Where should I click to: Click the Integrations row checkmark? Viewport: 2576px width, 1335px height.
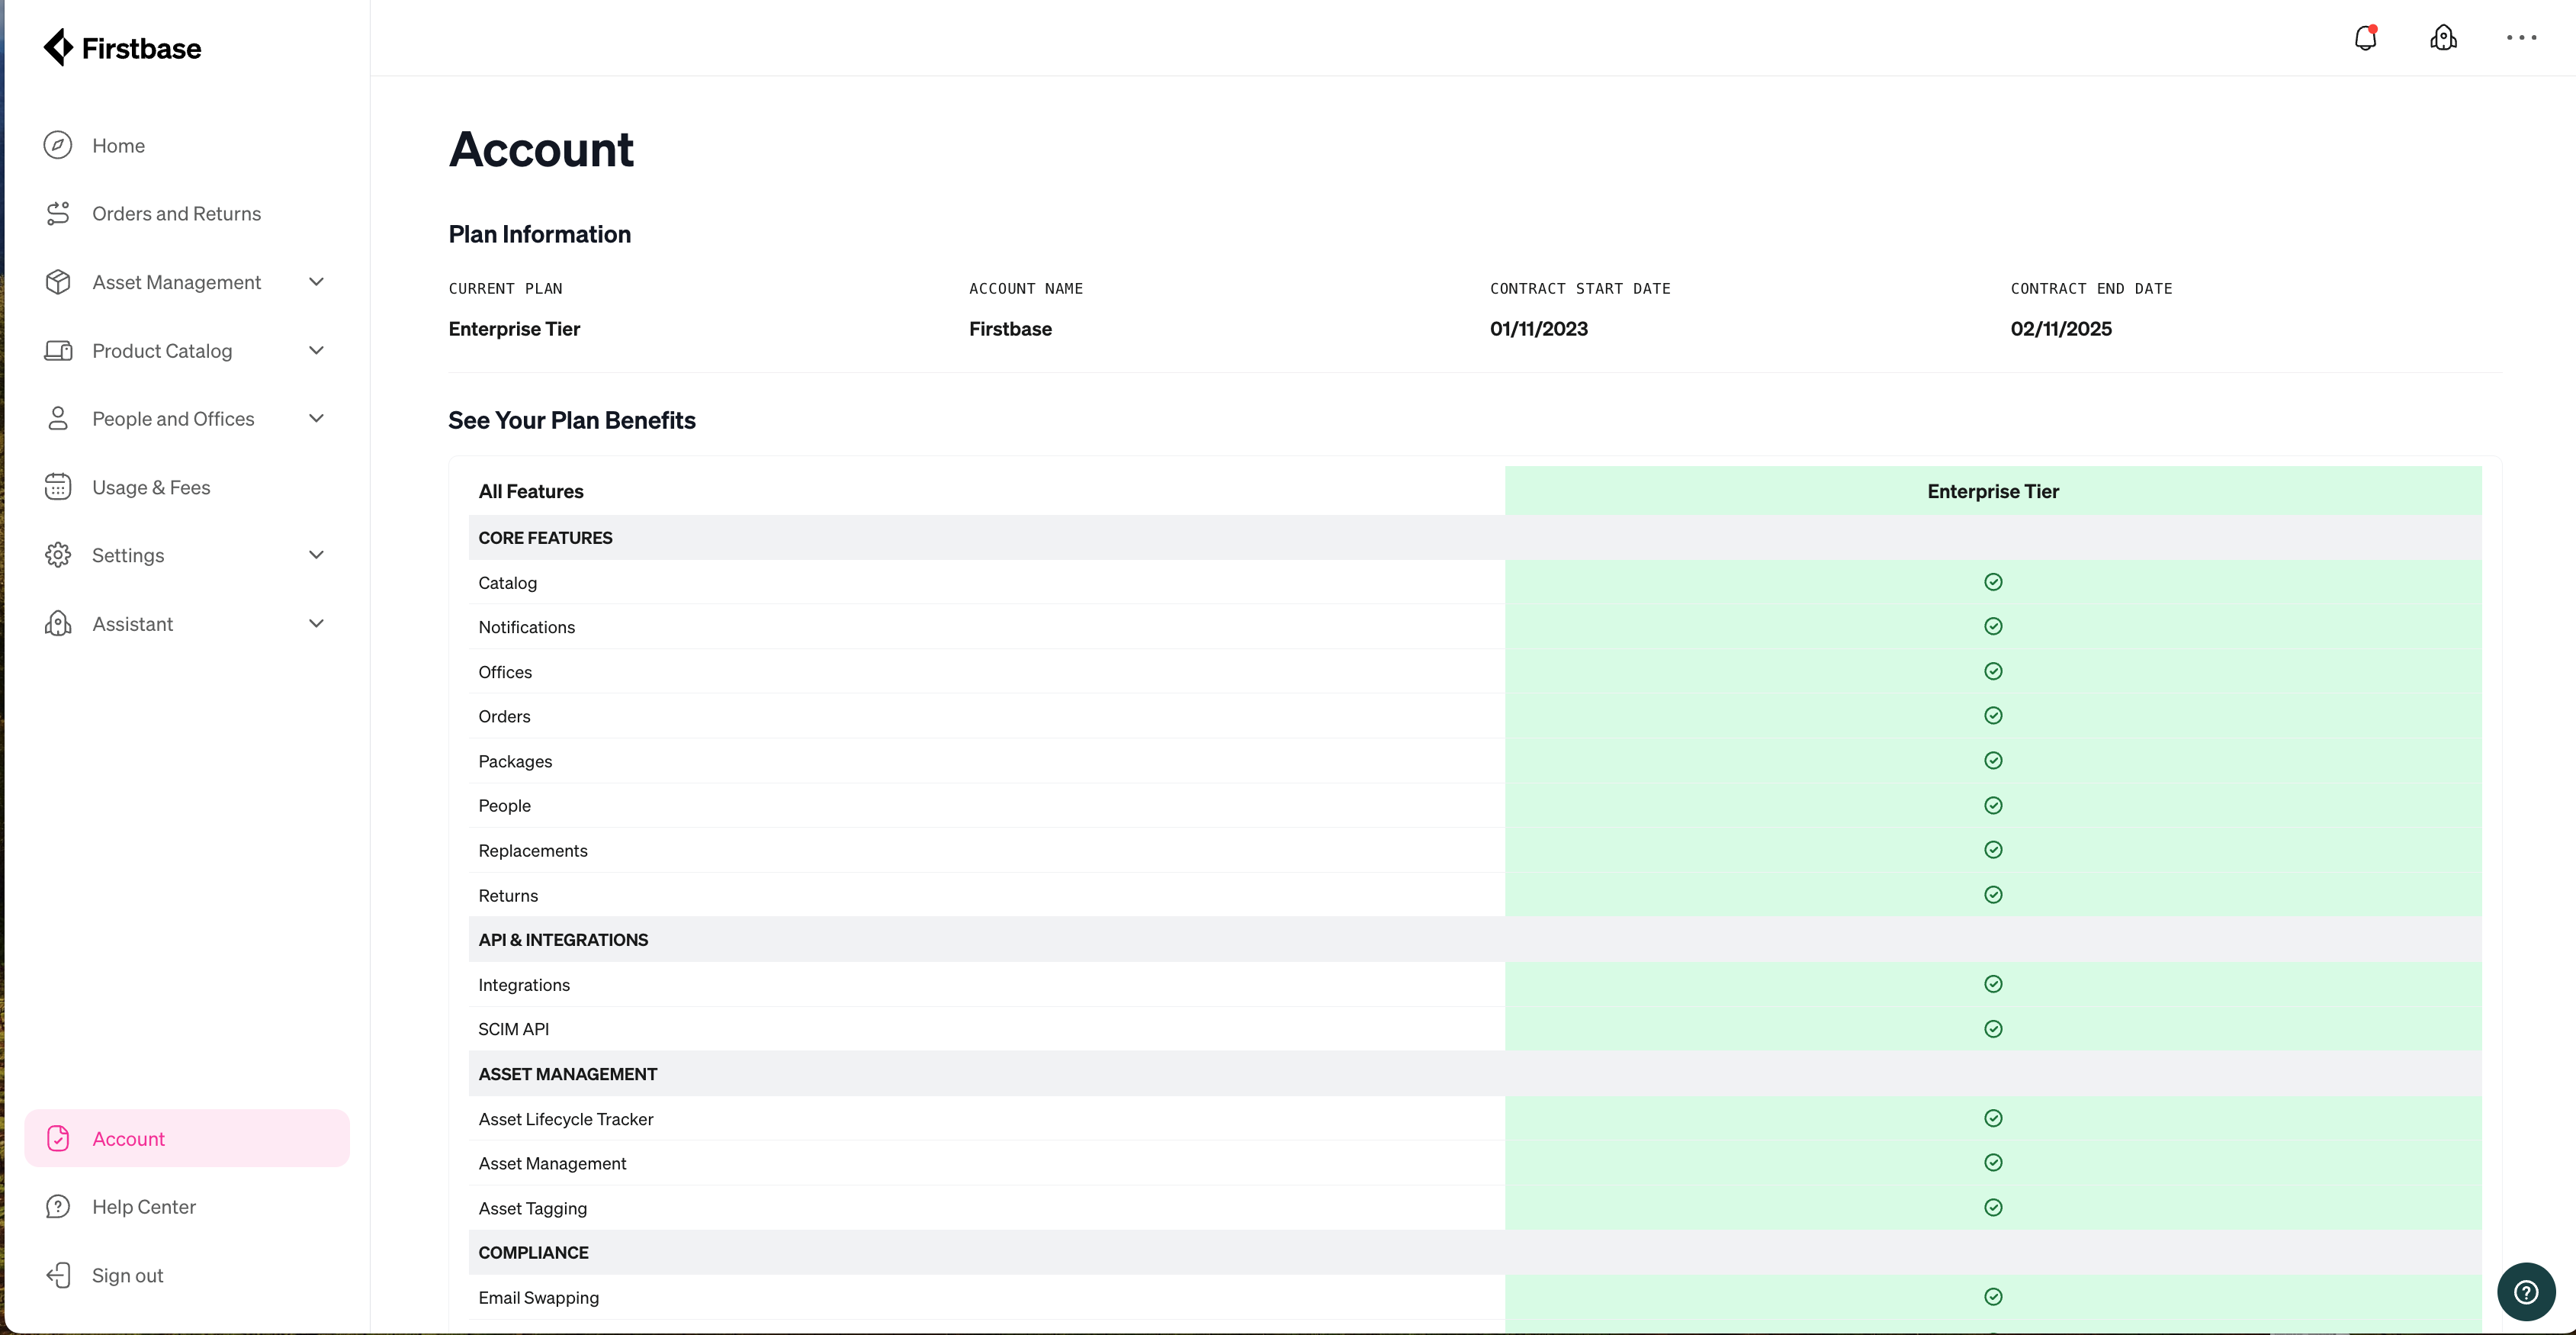pyautogui.click(x=1993, y=984)
